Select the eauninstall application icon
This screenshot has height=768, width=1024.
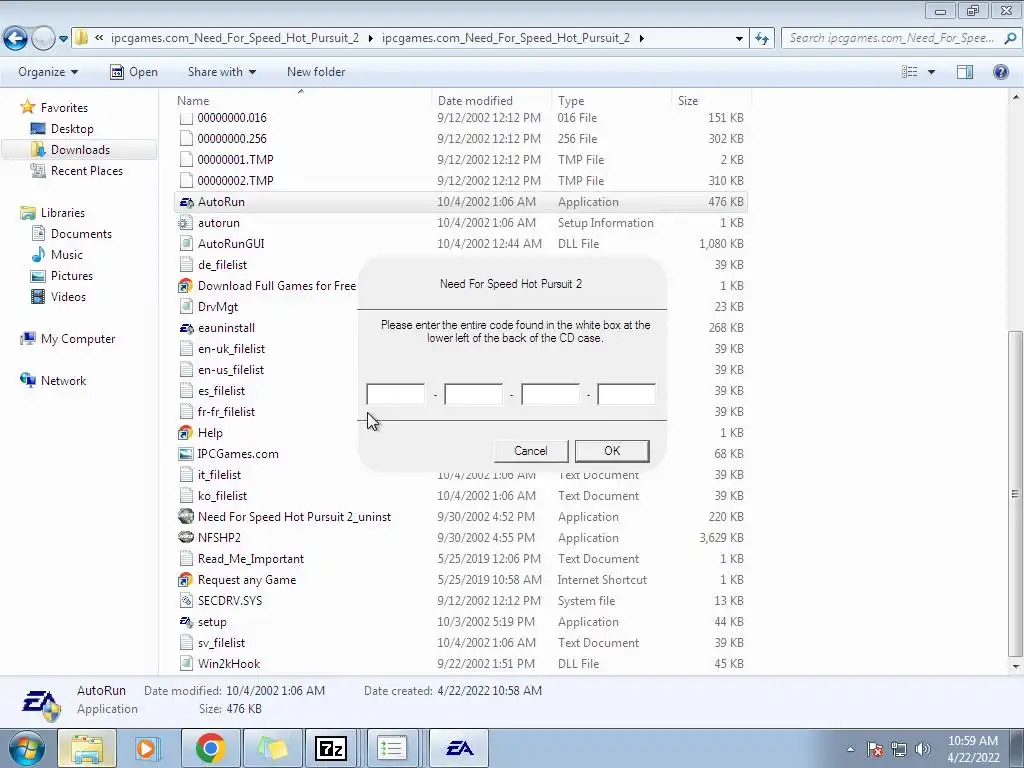tap(186, 328)
